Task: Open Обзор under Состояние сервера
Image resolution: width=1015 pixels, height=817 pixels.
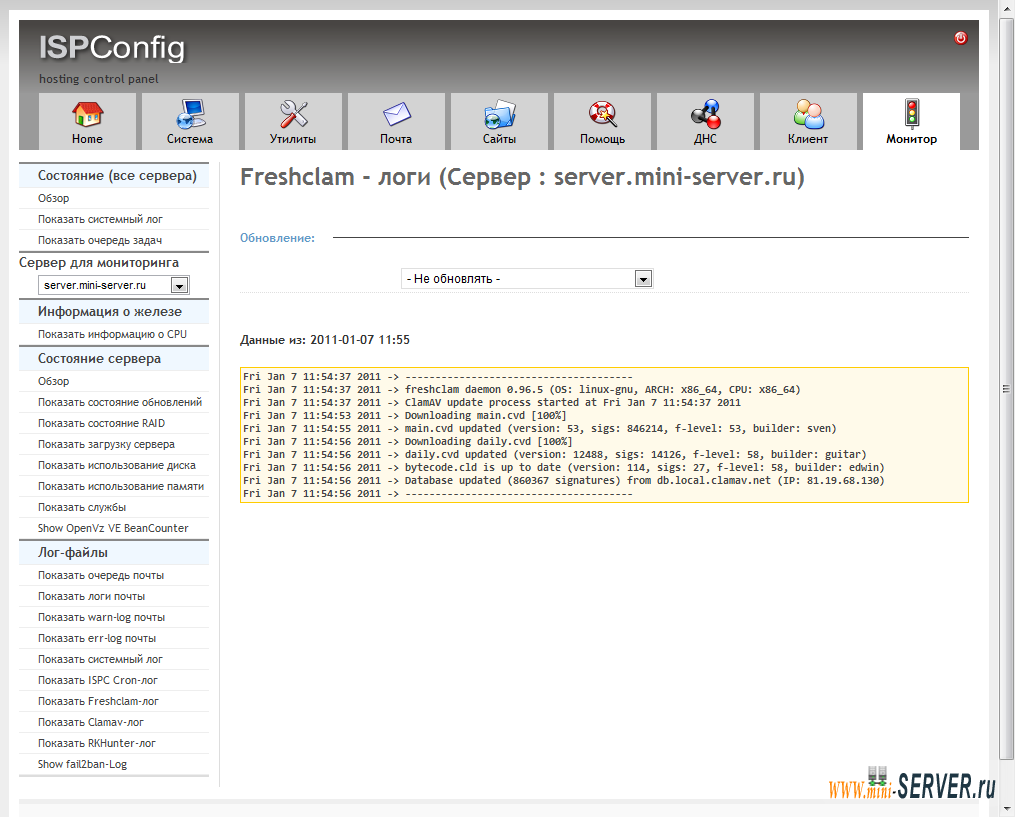Action: [54, 381]
